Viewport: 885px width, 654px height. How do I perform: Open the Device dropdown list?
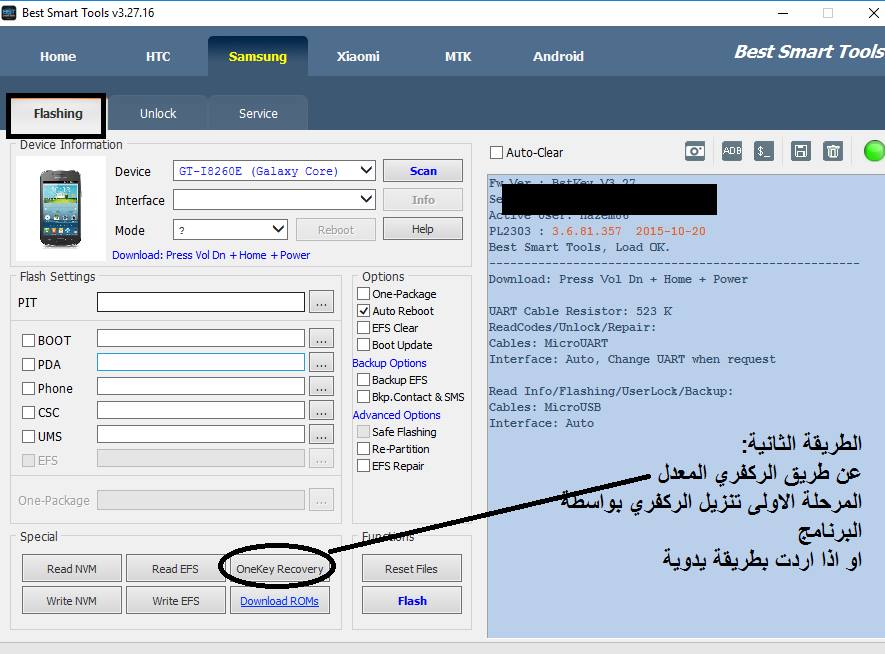pyautogui.click(x=366, y=170)
